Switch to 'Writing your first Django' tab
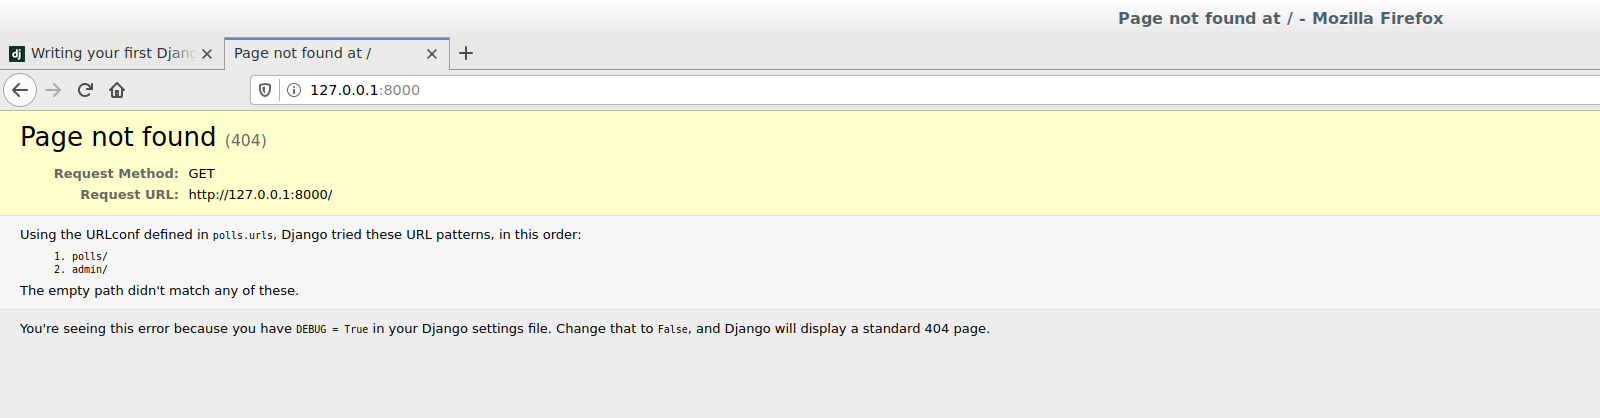1600x418 pixels. 111,54
